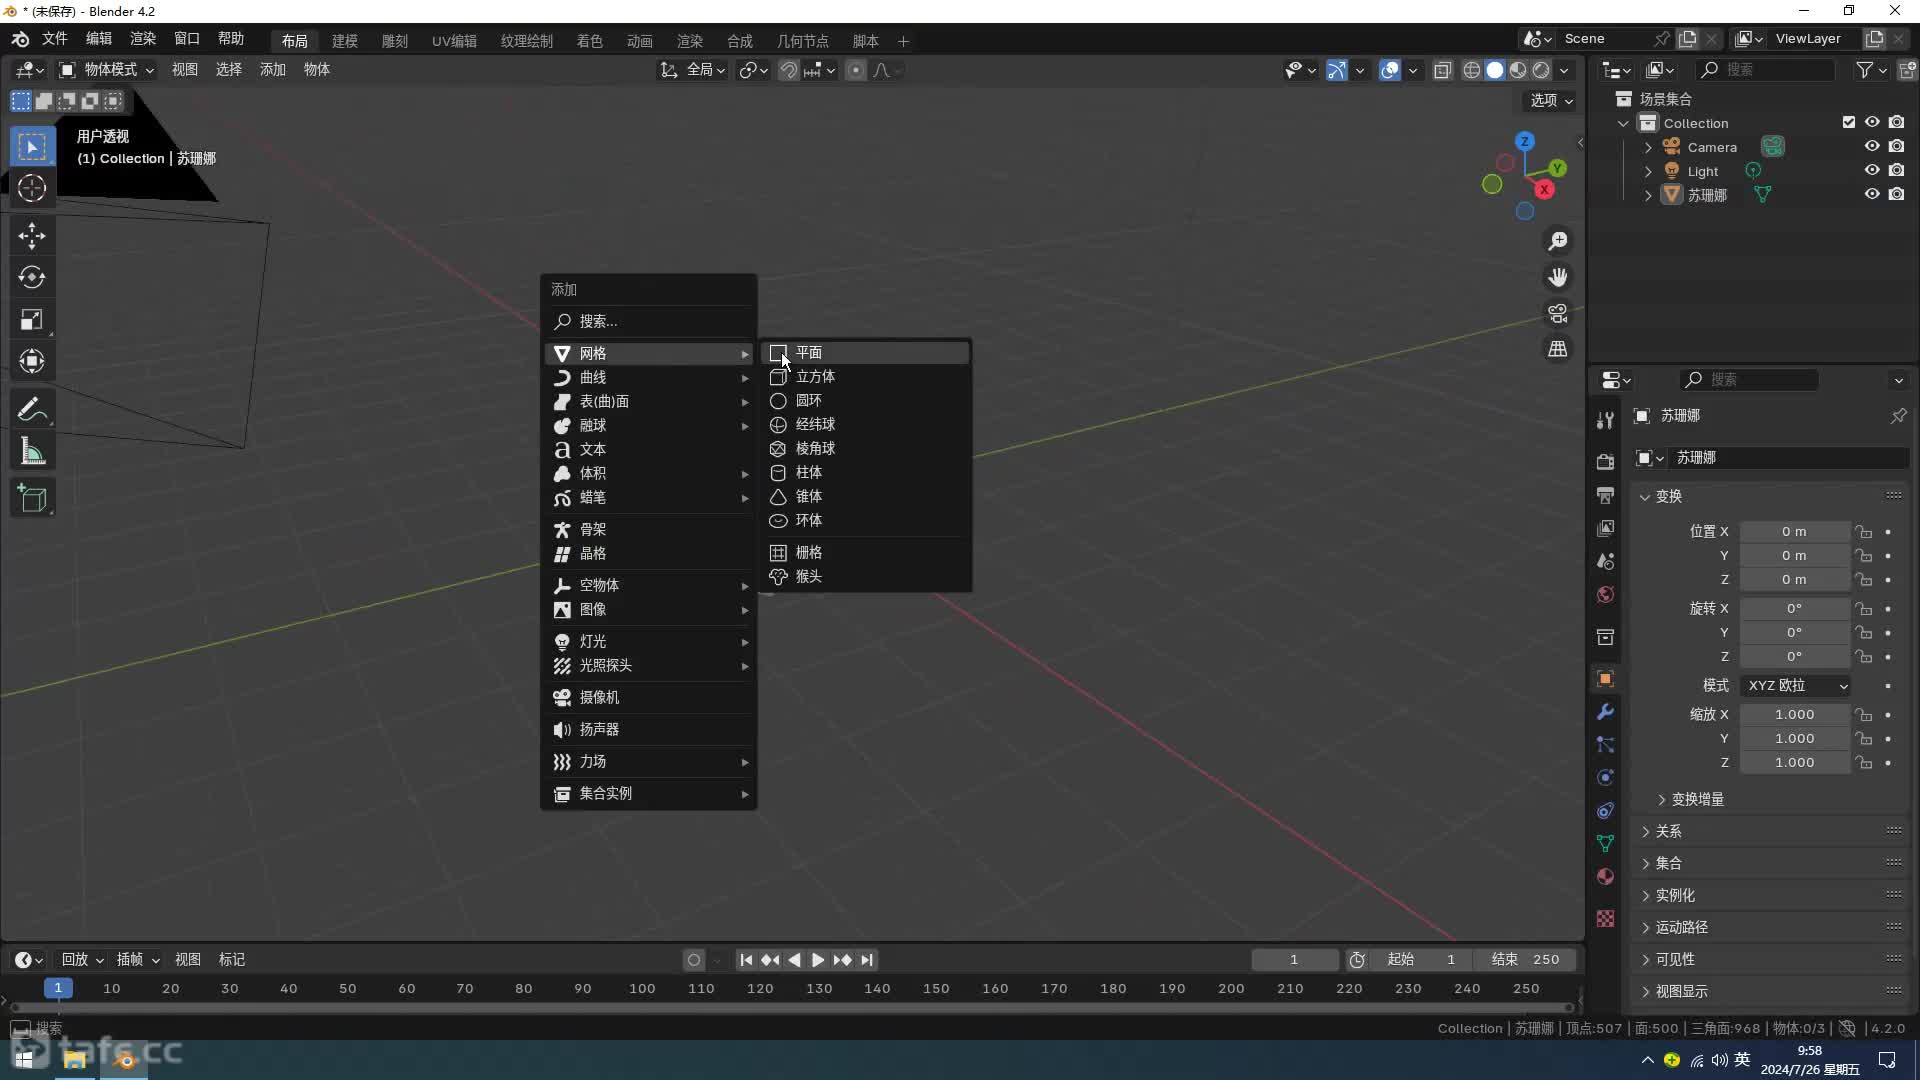Toggle X-ray mode in viewport header
This screenshot has width=1920, height=1080.
(1442, 70)
